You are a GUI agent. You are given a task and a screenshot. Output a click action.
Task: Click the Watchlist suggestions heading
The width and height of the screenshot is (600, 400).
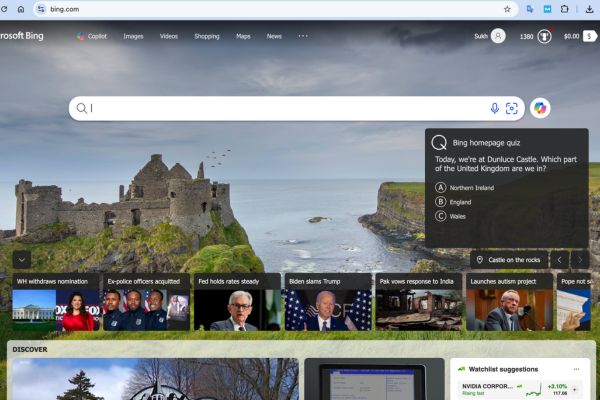(x=503, y=369)
